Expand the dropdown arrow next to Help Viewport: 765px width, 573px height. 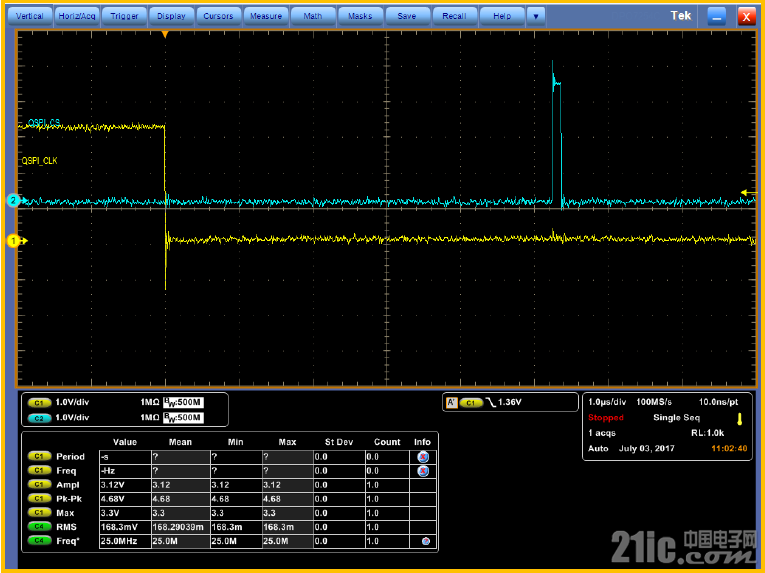[536, 16]
